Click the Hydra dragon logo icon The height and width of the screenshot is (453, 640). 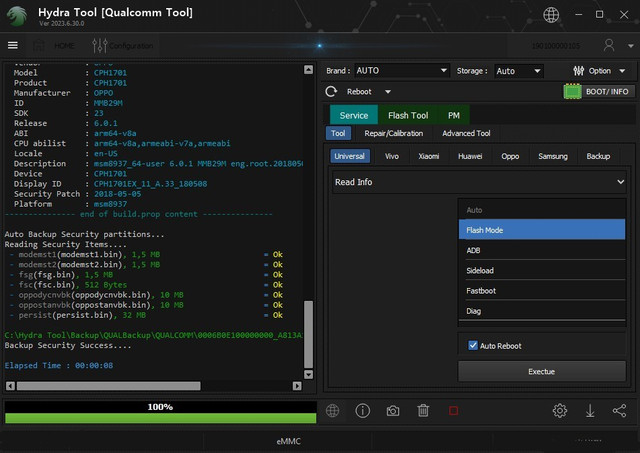coord(17,16)
